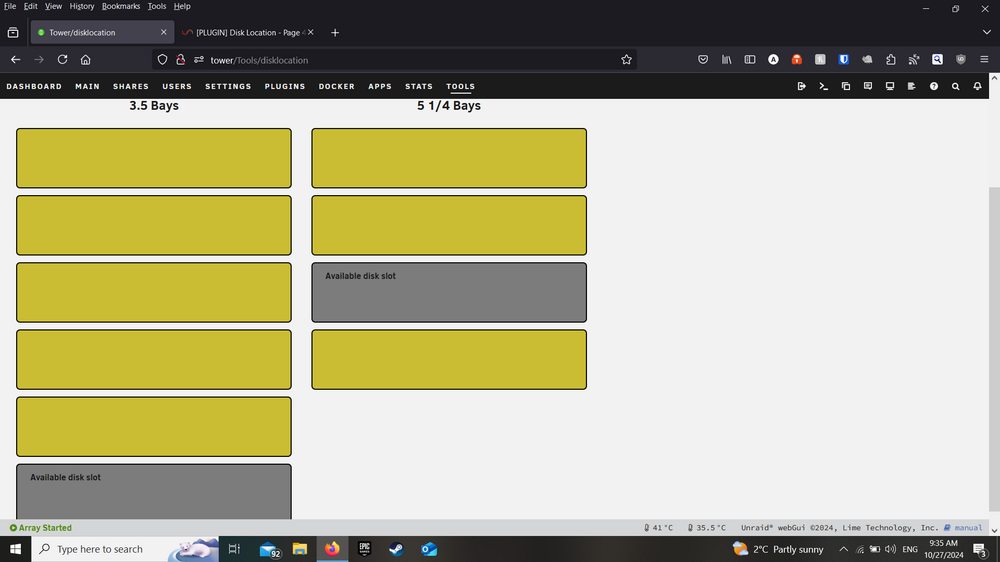Open the Unraid feedback icon
1000x562 pixels.
[x=867, y=86]
